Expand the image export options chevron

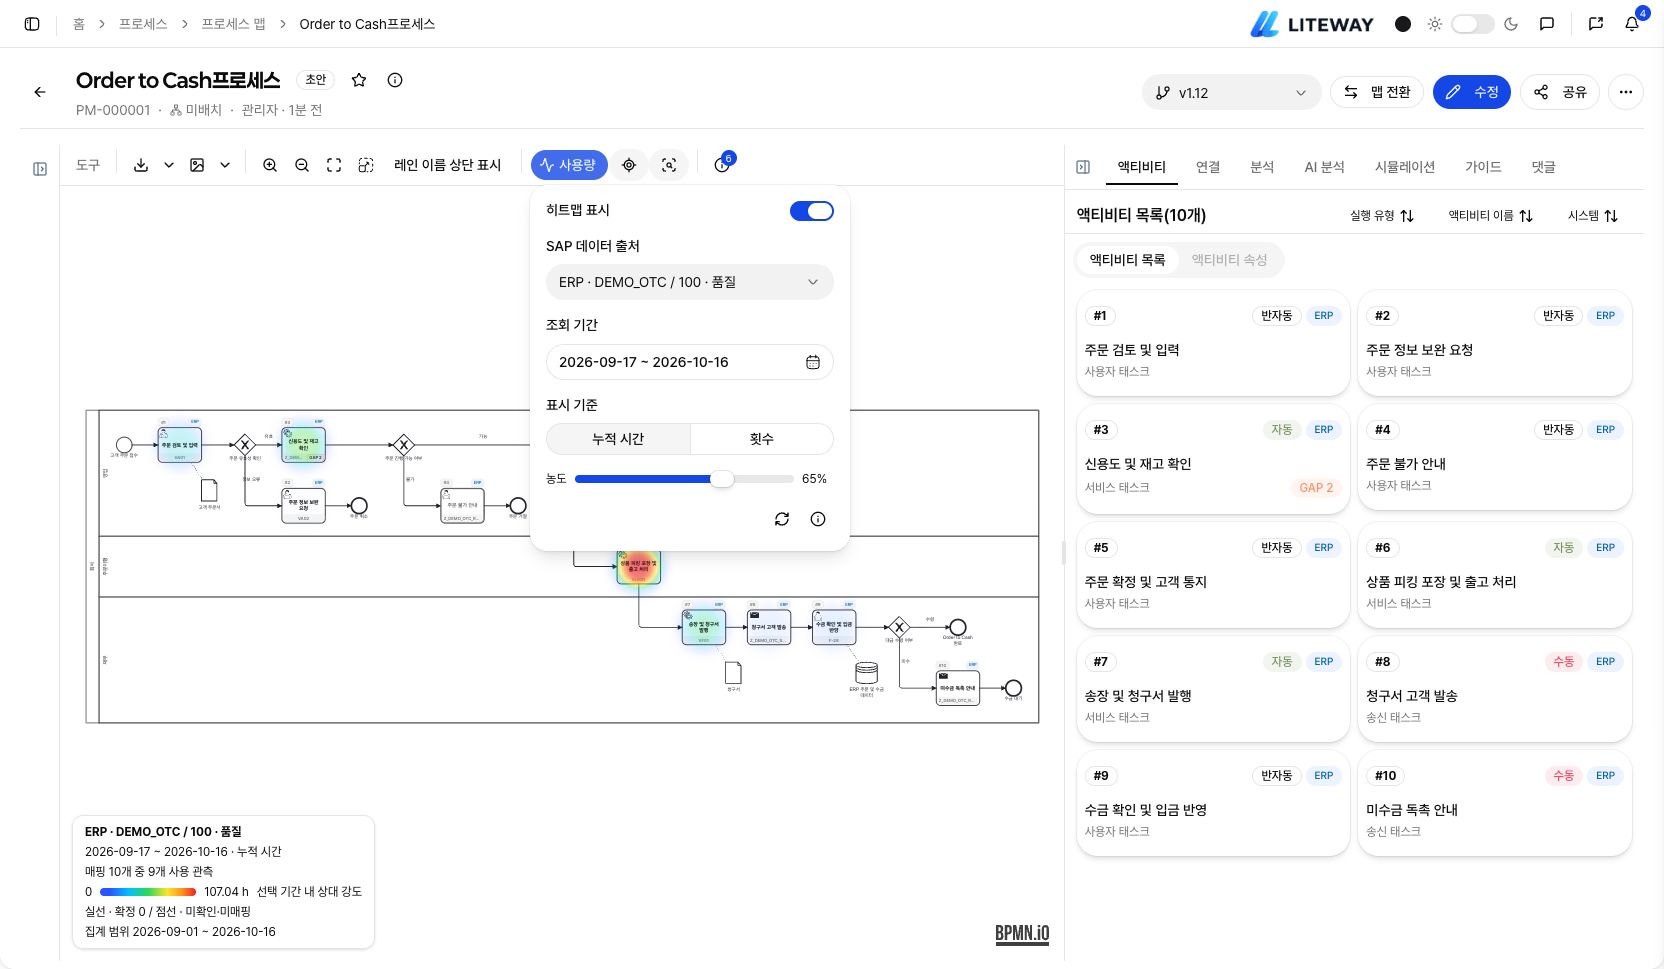coord(225,165)
